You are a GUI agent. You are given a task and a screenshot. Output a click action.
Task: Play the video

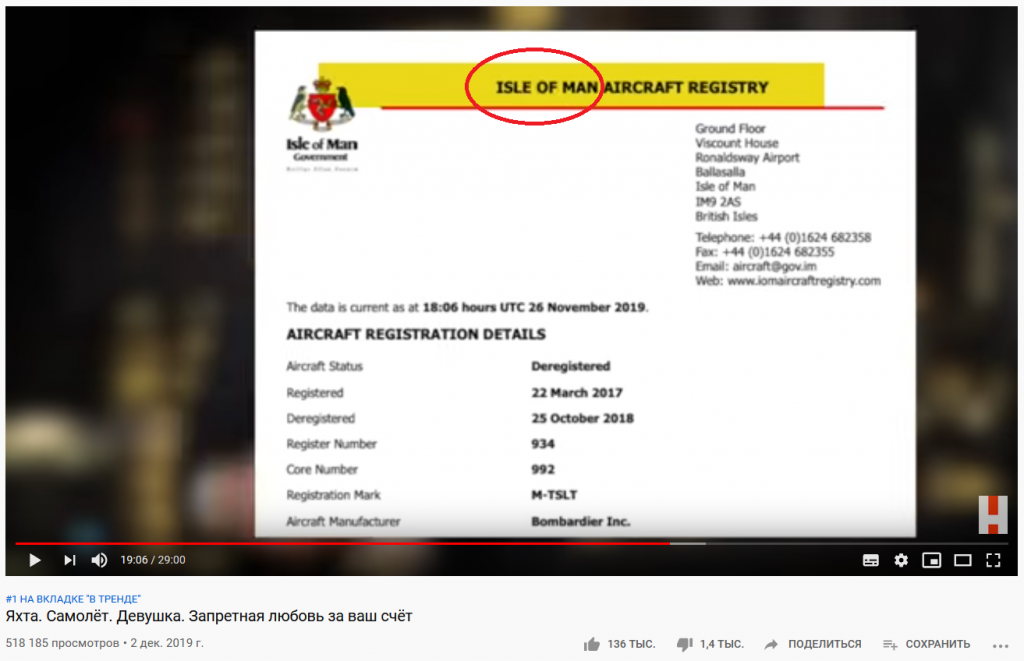[x=35, y=560]
